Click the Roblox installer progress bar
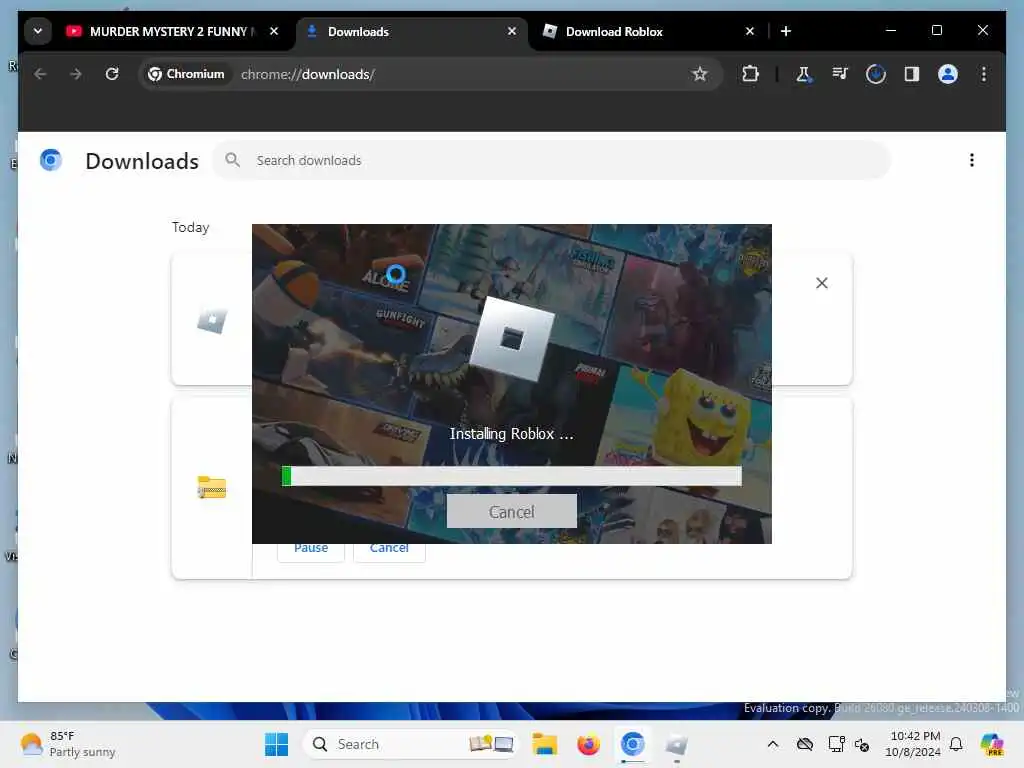 [x=511, y=476]
